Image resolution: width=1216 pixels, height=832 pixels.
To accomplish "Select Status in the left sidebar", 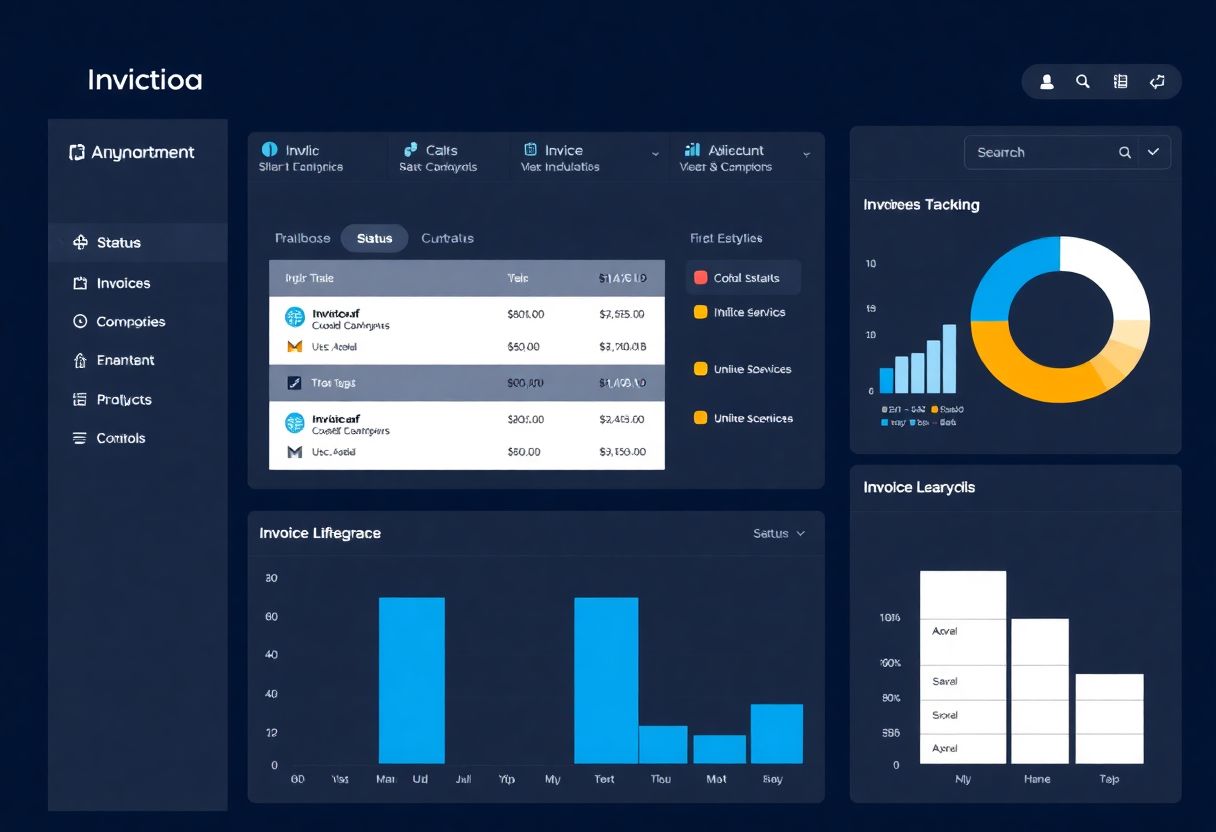I will (138, 243).
